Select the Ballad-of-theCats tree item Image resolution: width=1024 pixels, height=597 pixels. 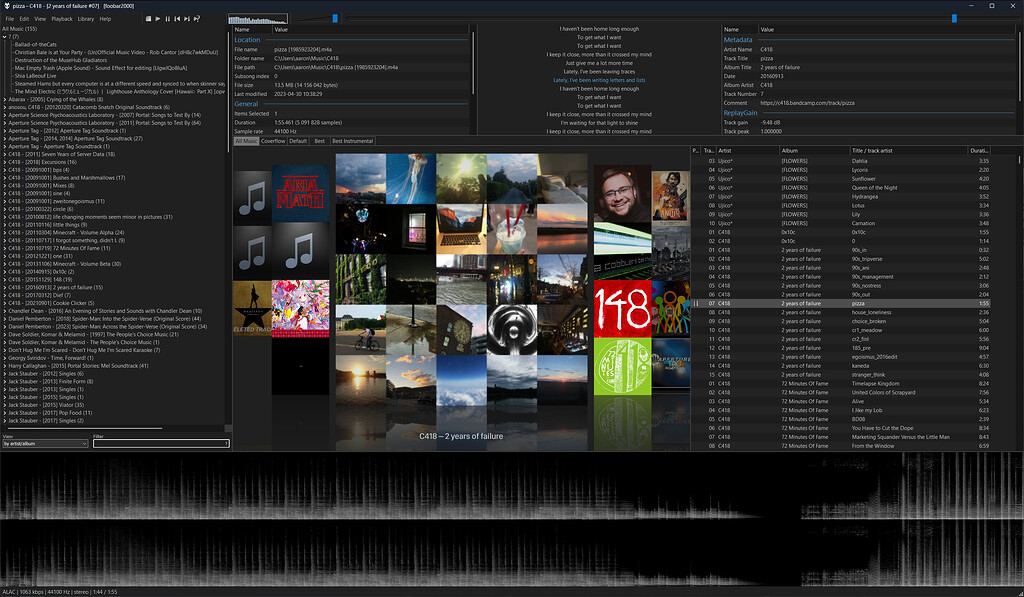tap(35, 44)
